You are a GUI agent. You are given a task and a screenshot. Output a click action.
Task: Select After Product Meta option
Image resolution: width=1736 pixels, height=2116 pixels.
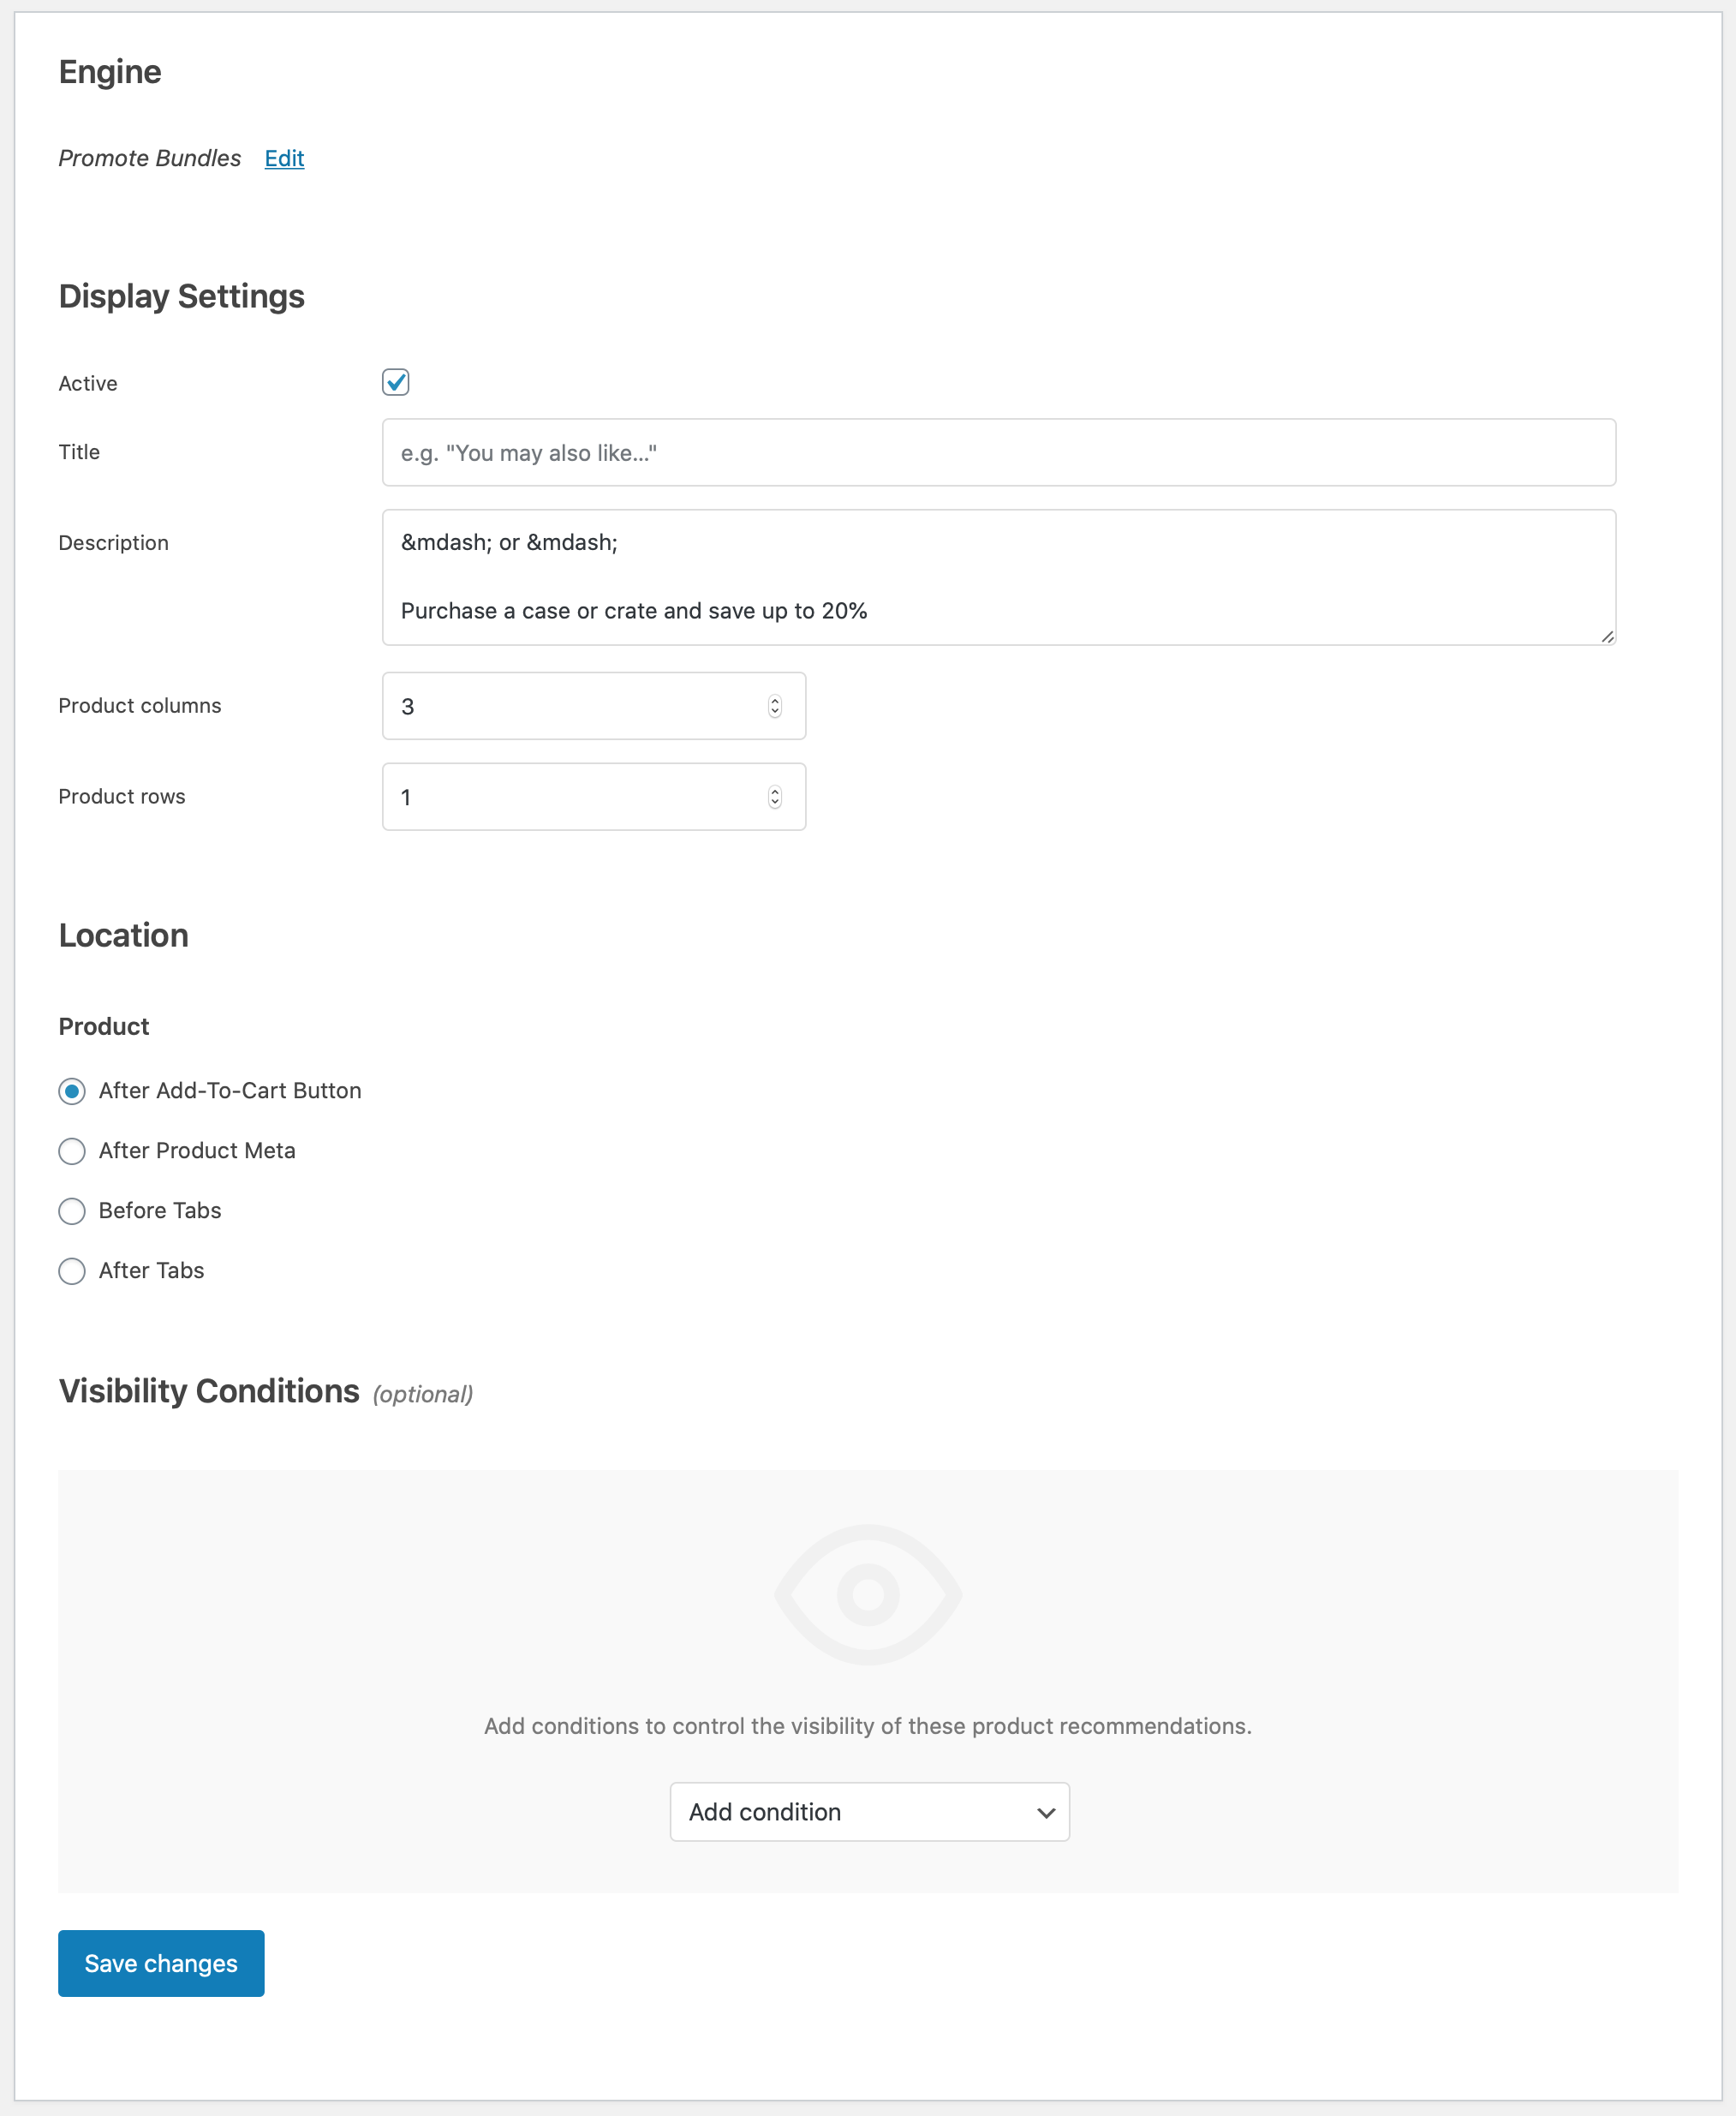(72, 1151)
